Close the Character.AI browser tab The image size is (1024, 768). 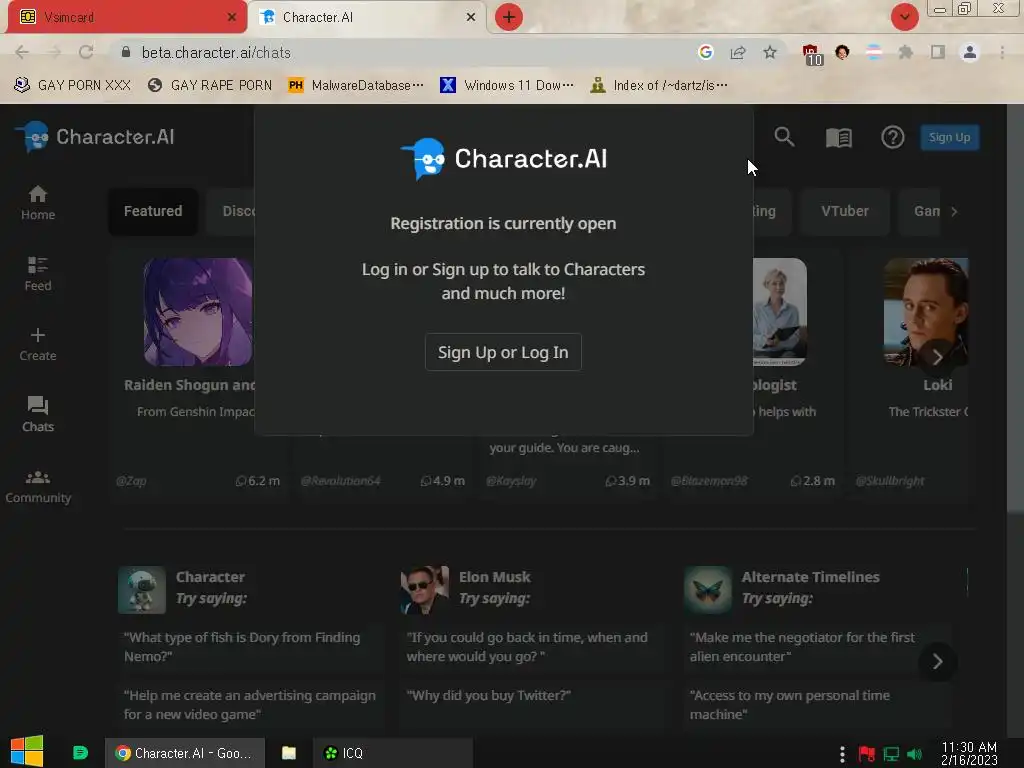(471, 17)
